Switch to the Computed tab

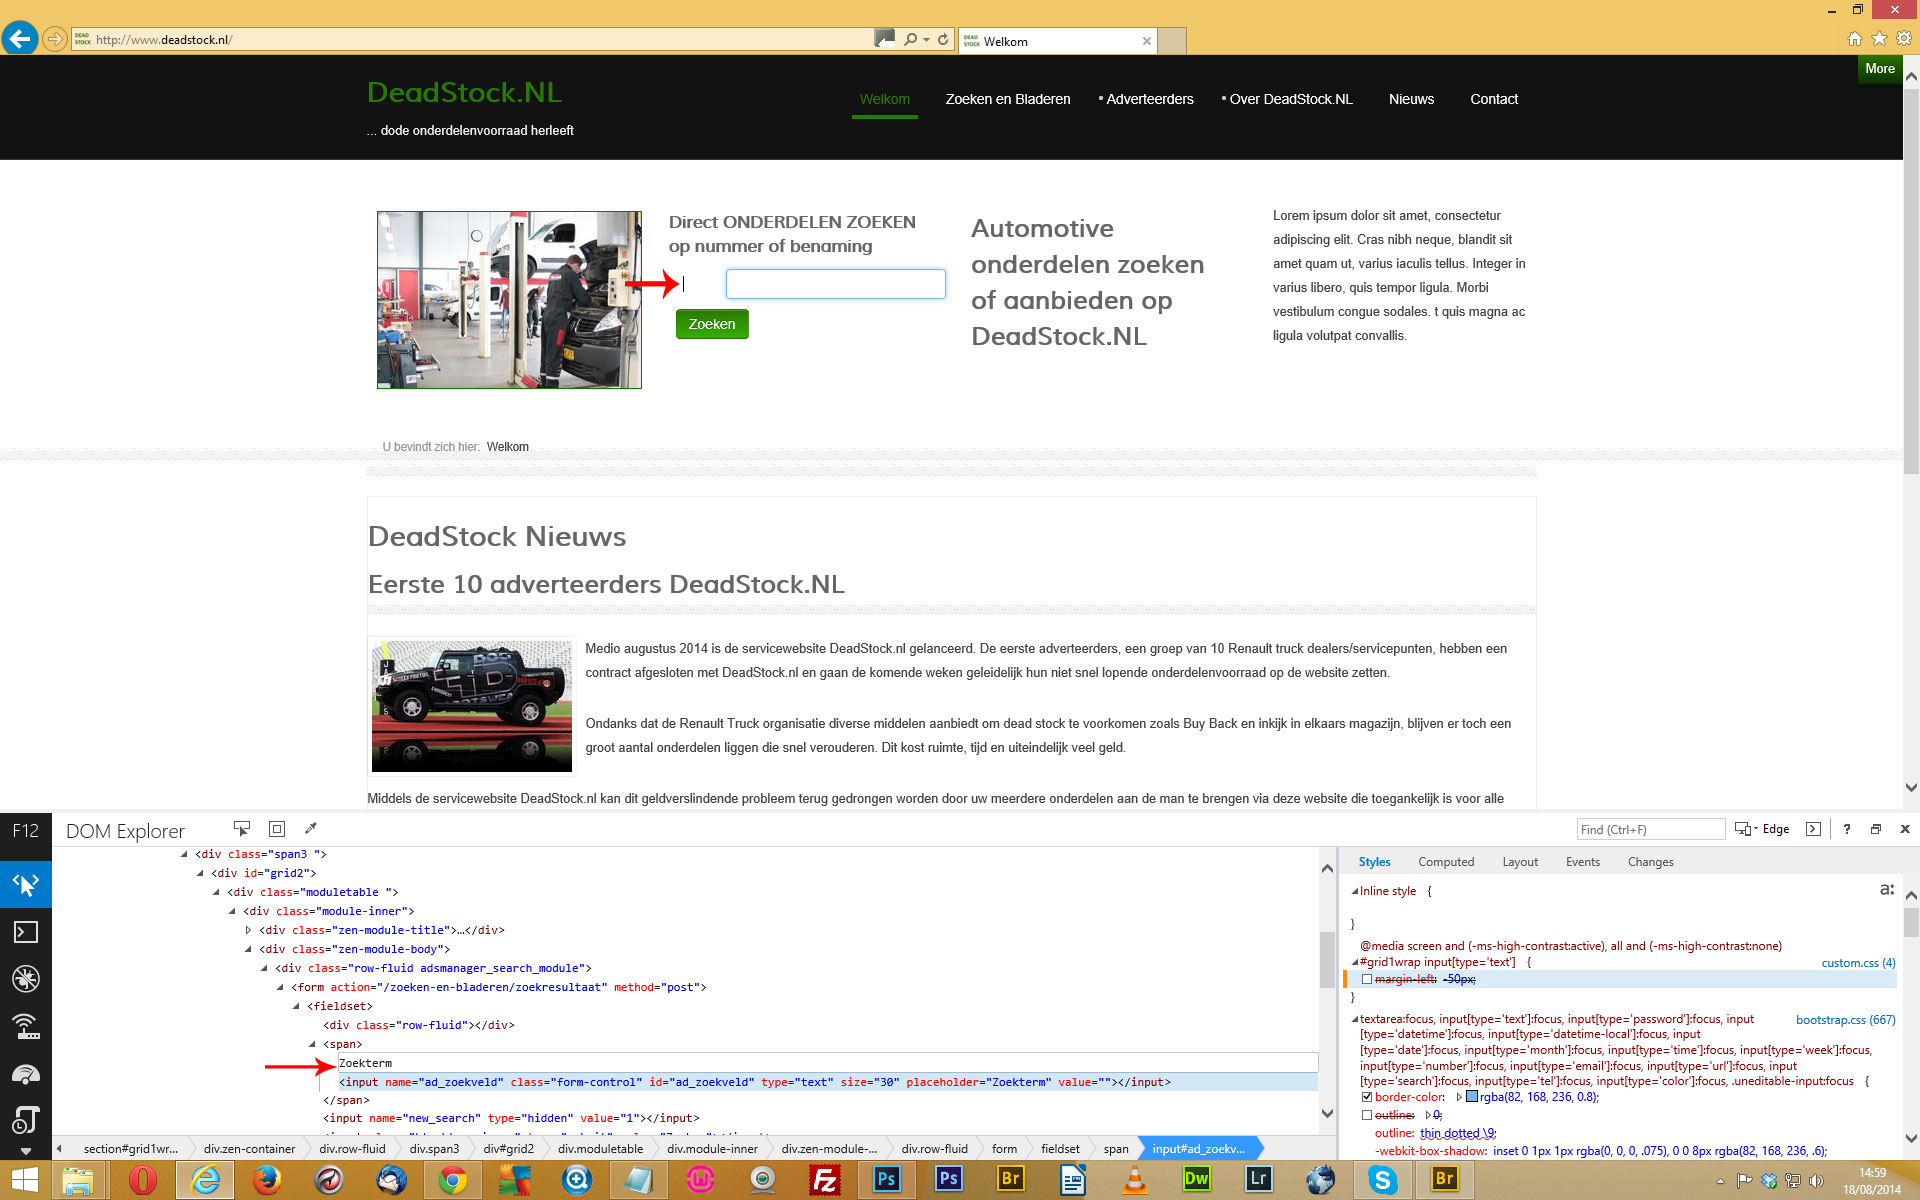1446,862
